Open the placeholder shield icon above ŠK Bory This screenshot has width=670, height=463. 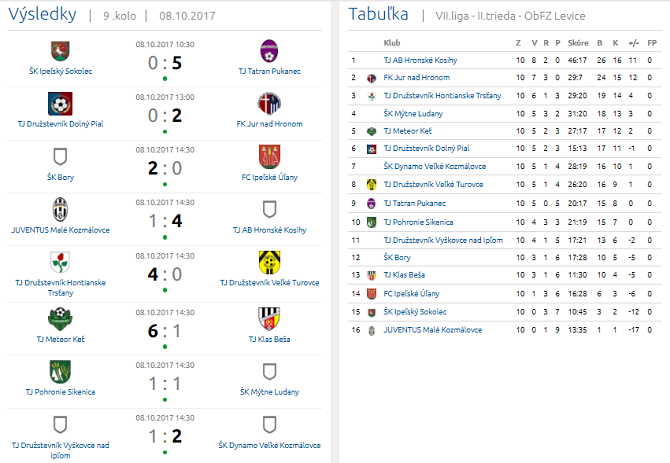tap(60, 156)
